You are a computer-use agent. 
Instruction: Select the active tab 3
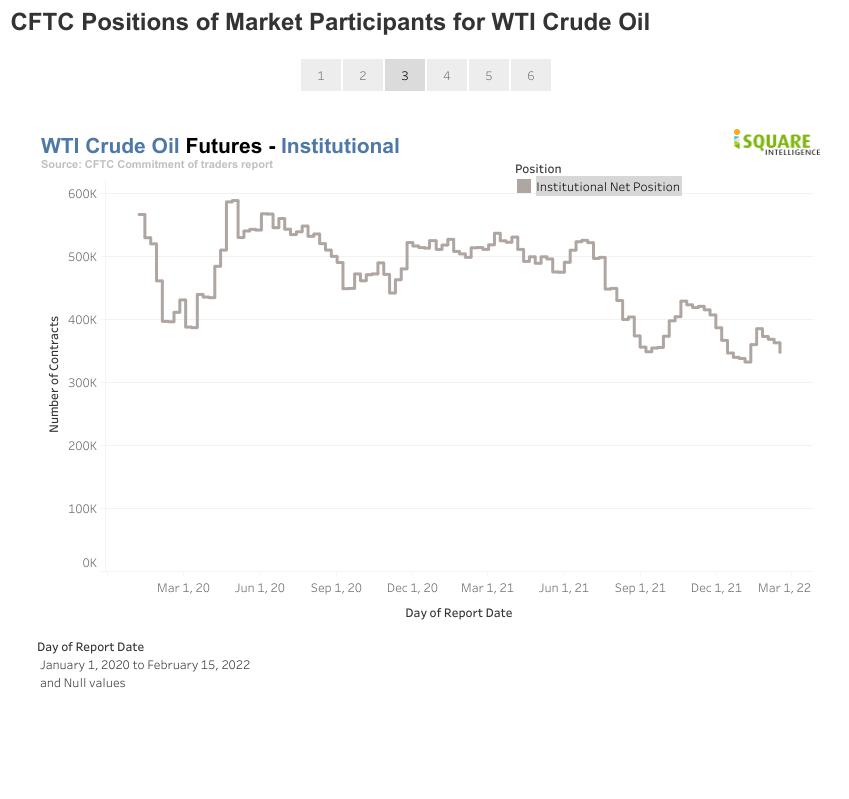tap(405, 75)
